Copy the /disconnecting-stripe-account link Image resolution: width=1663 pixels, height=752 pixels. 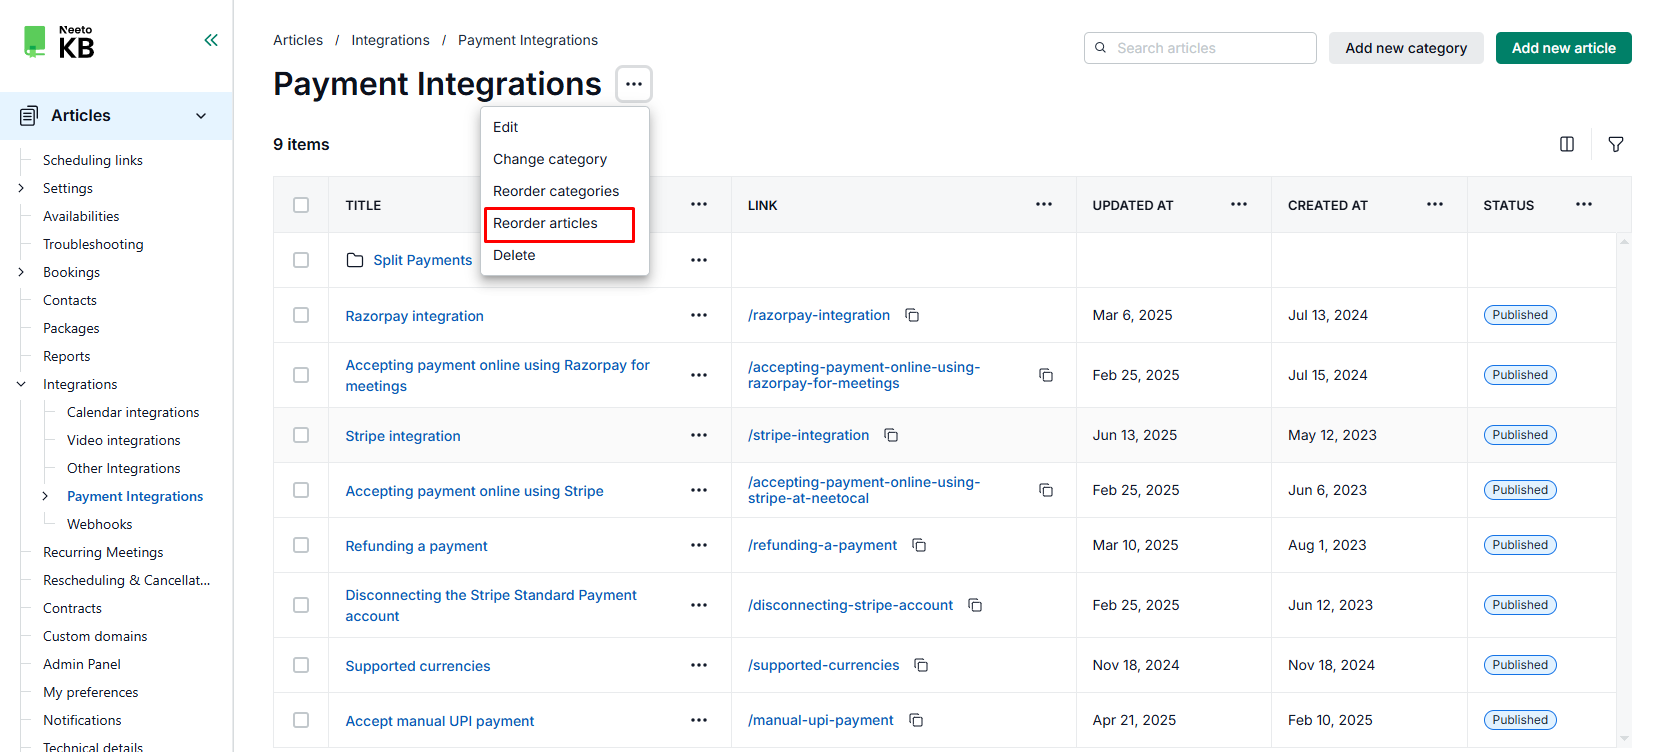pyautogui.click(x=975, y=605)
